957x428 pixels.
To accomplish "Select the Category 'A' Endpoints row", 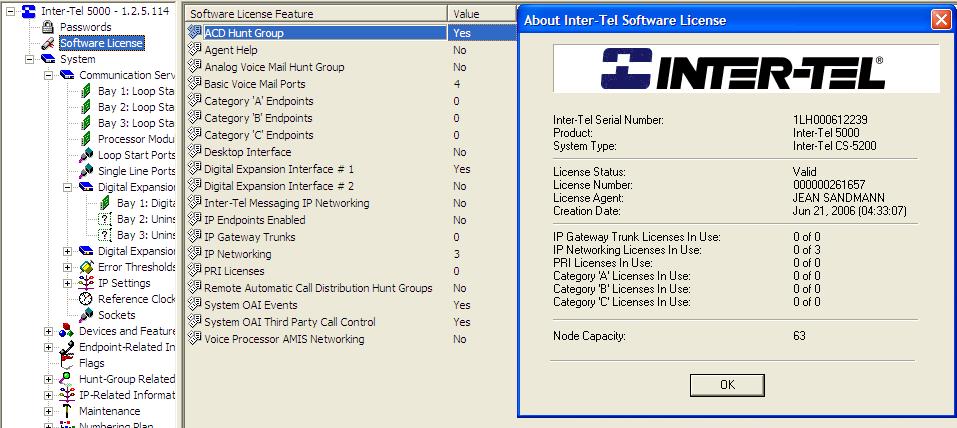I will point(351,101).
